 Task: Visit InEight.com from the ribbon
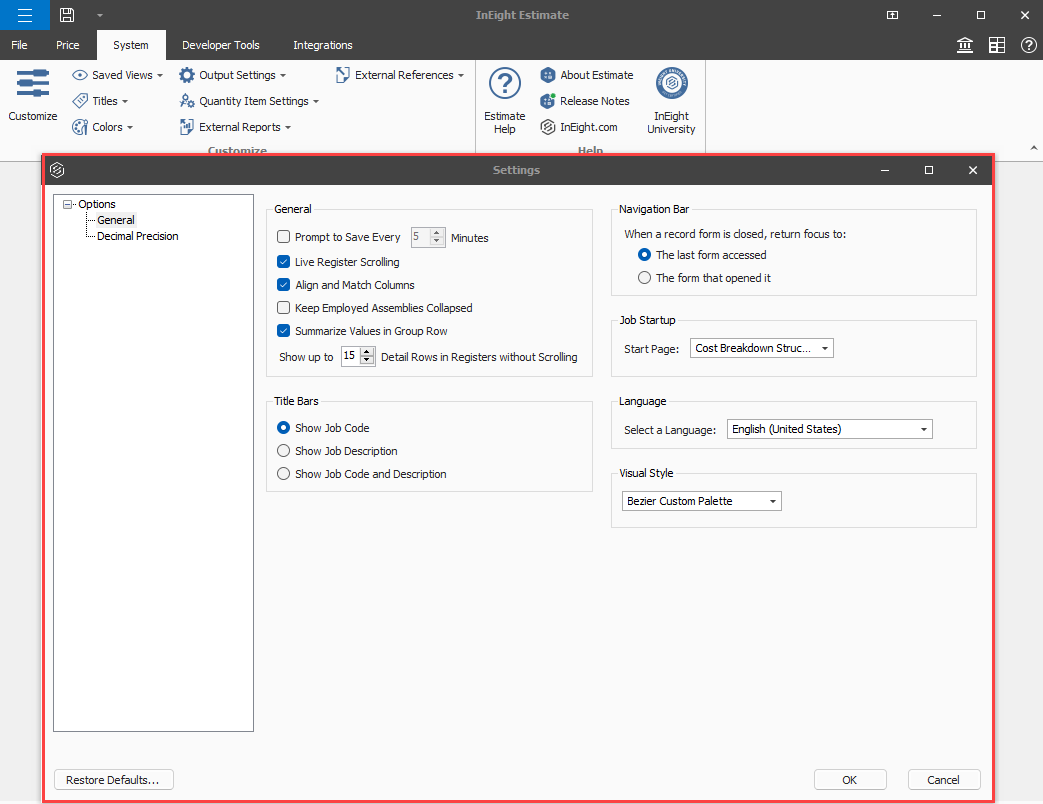pos(579,127)
